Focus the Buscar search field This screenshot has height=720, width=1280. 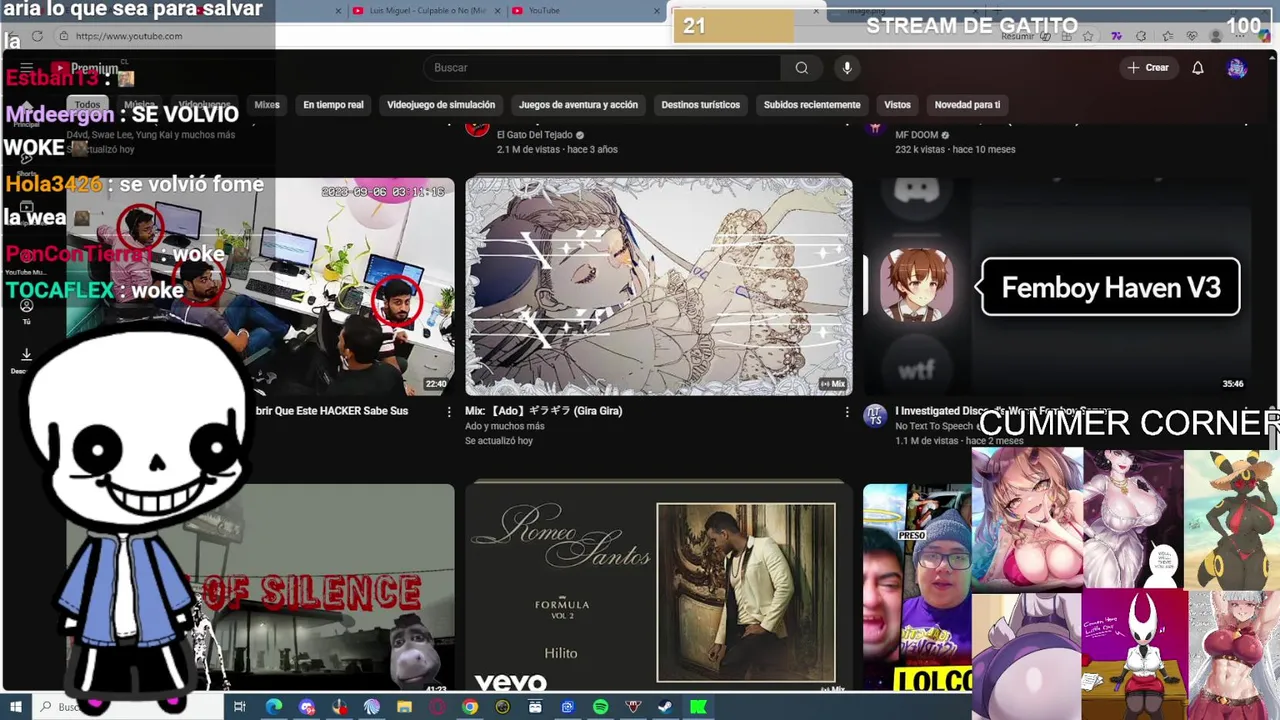602,68
